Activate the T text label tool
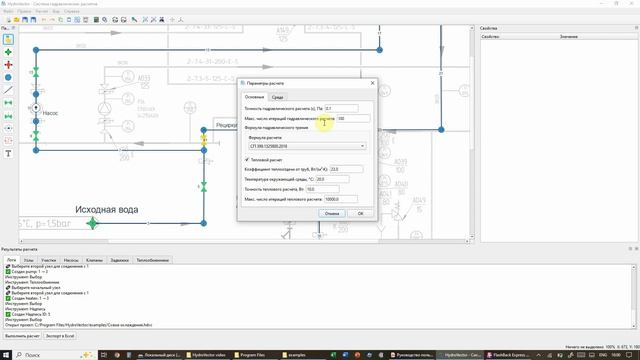 coord(8,153)
